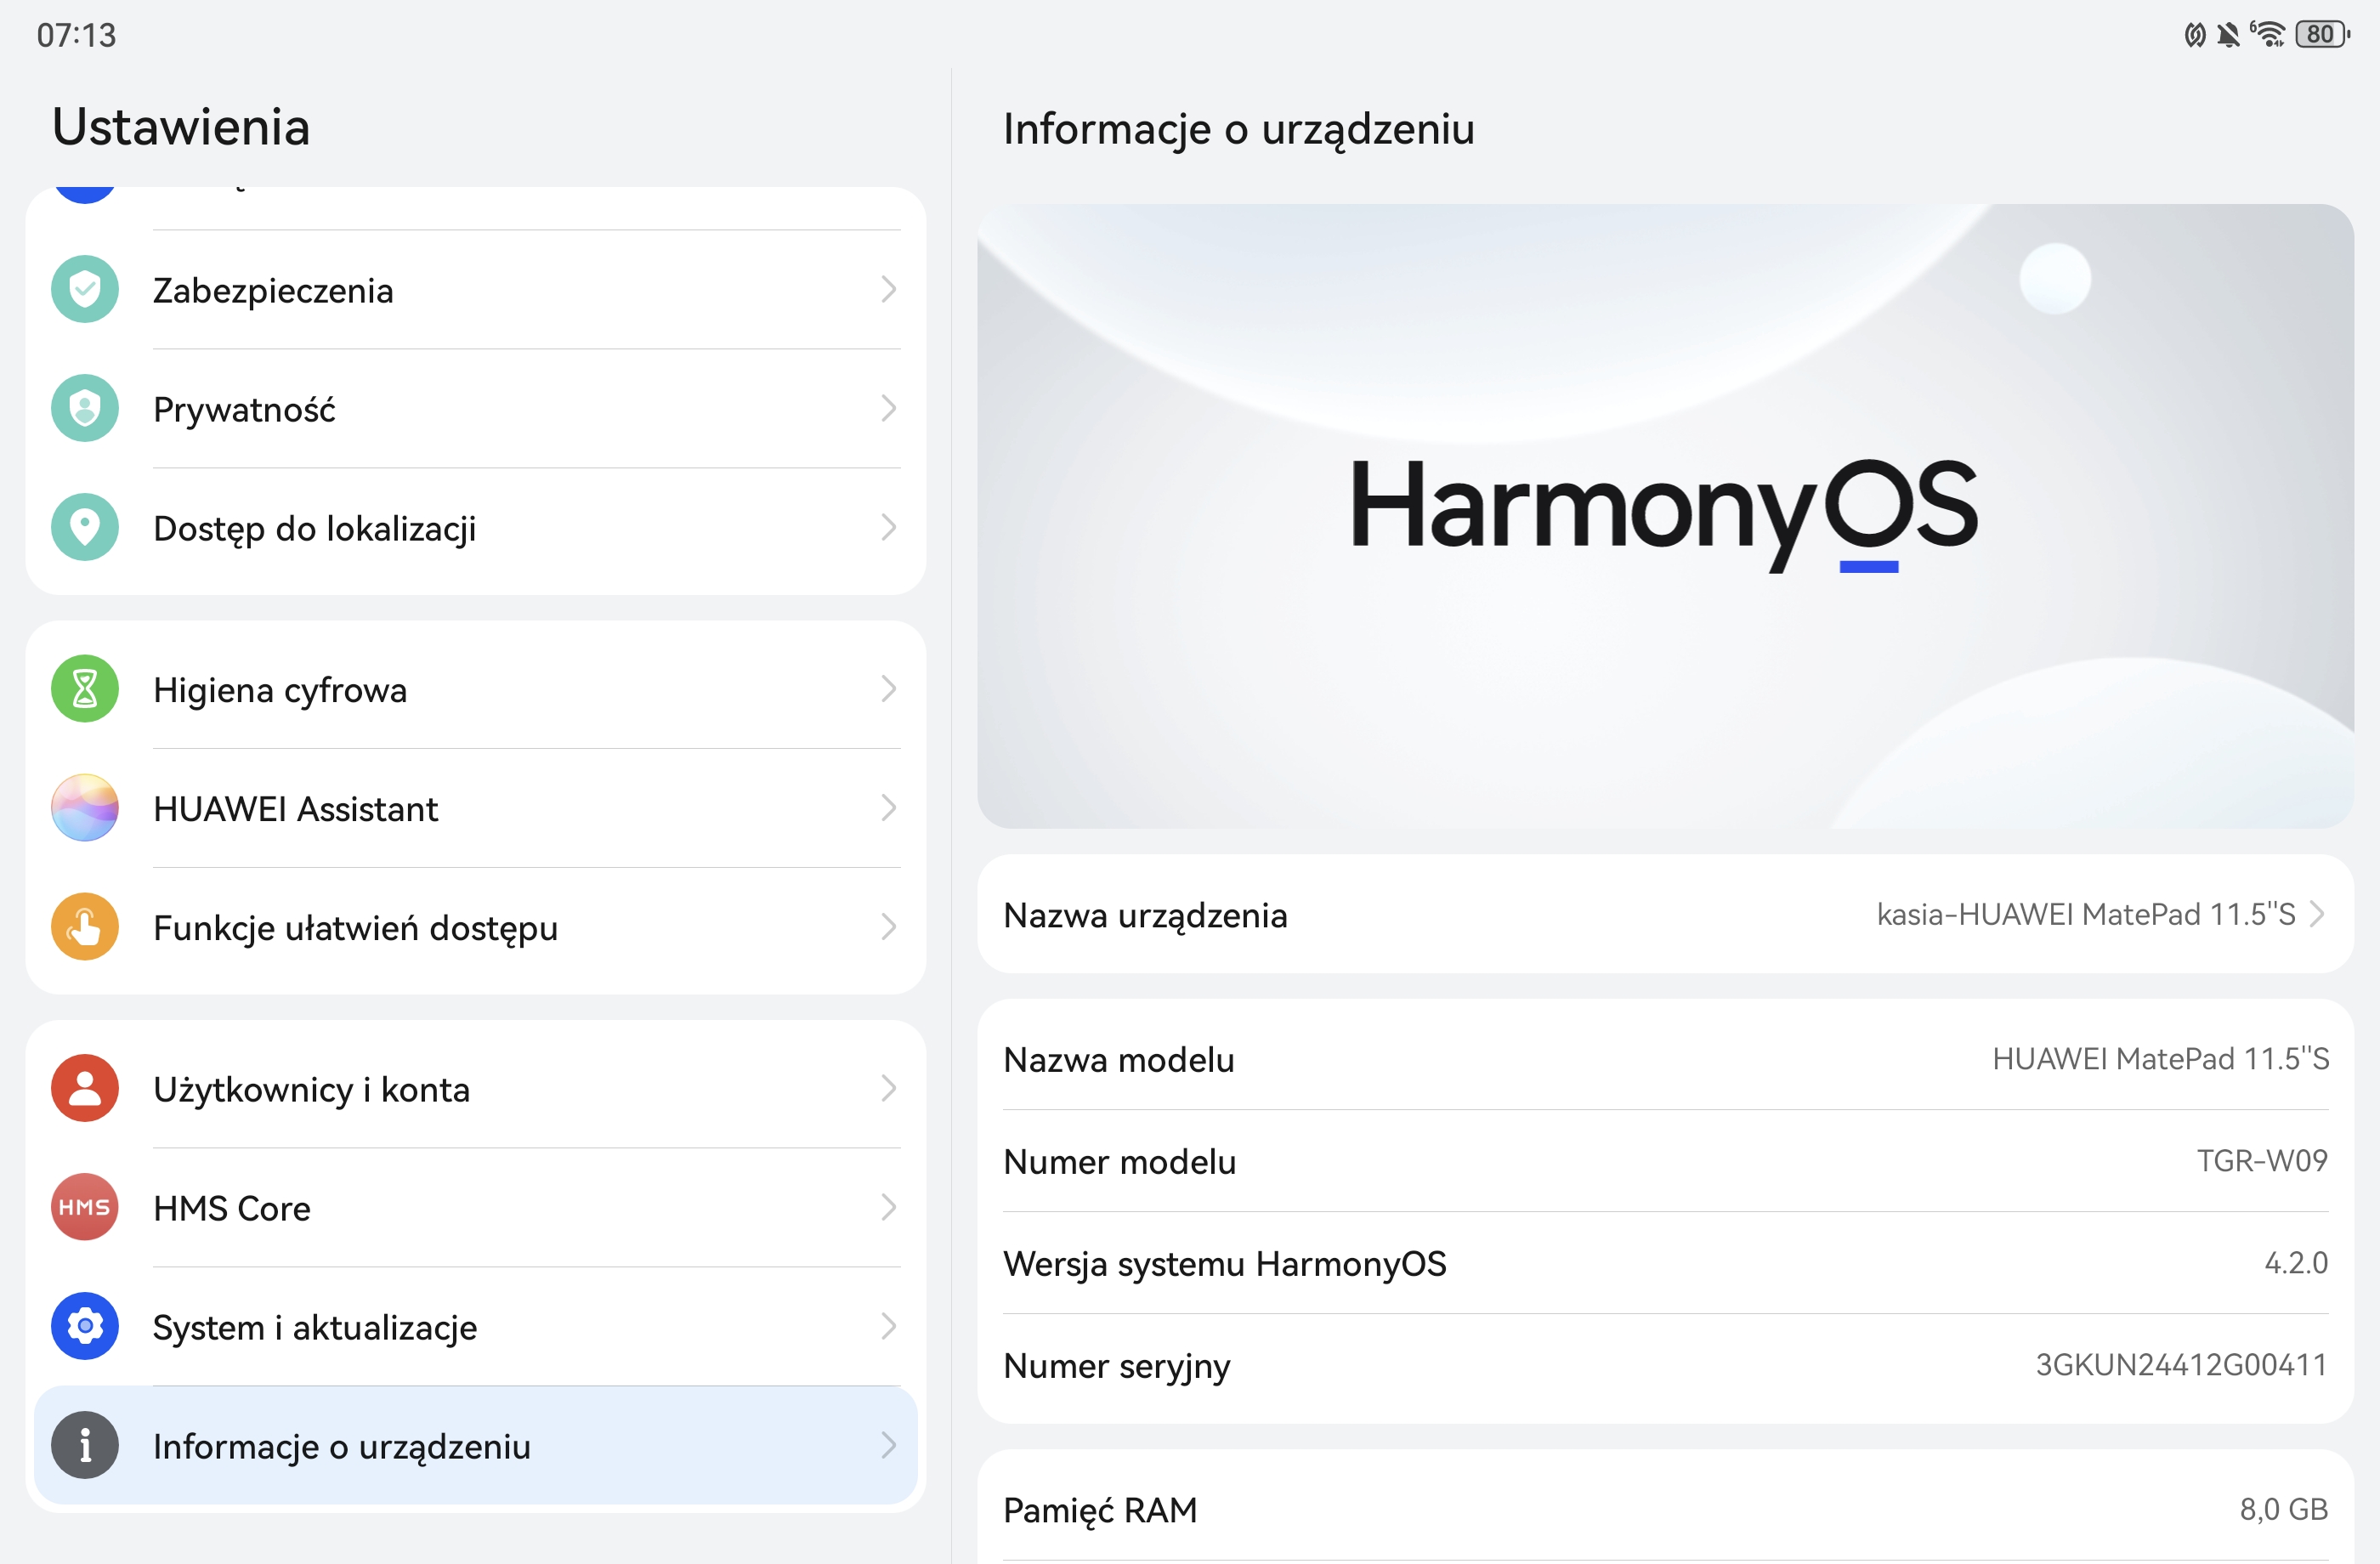Screen dimensions: 2380x1564
Task: Tap the Informacje o urządzeniu page title
Action: (1239, 129)
